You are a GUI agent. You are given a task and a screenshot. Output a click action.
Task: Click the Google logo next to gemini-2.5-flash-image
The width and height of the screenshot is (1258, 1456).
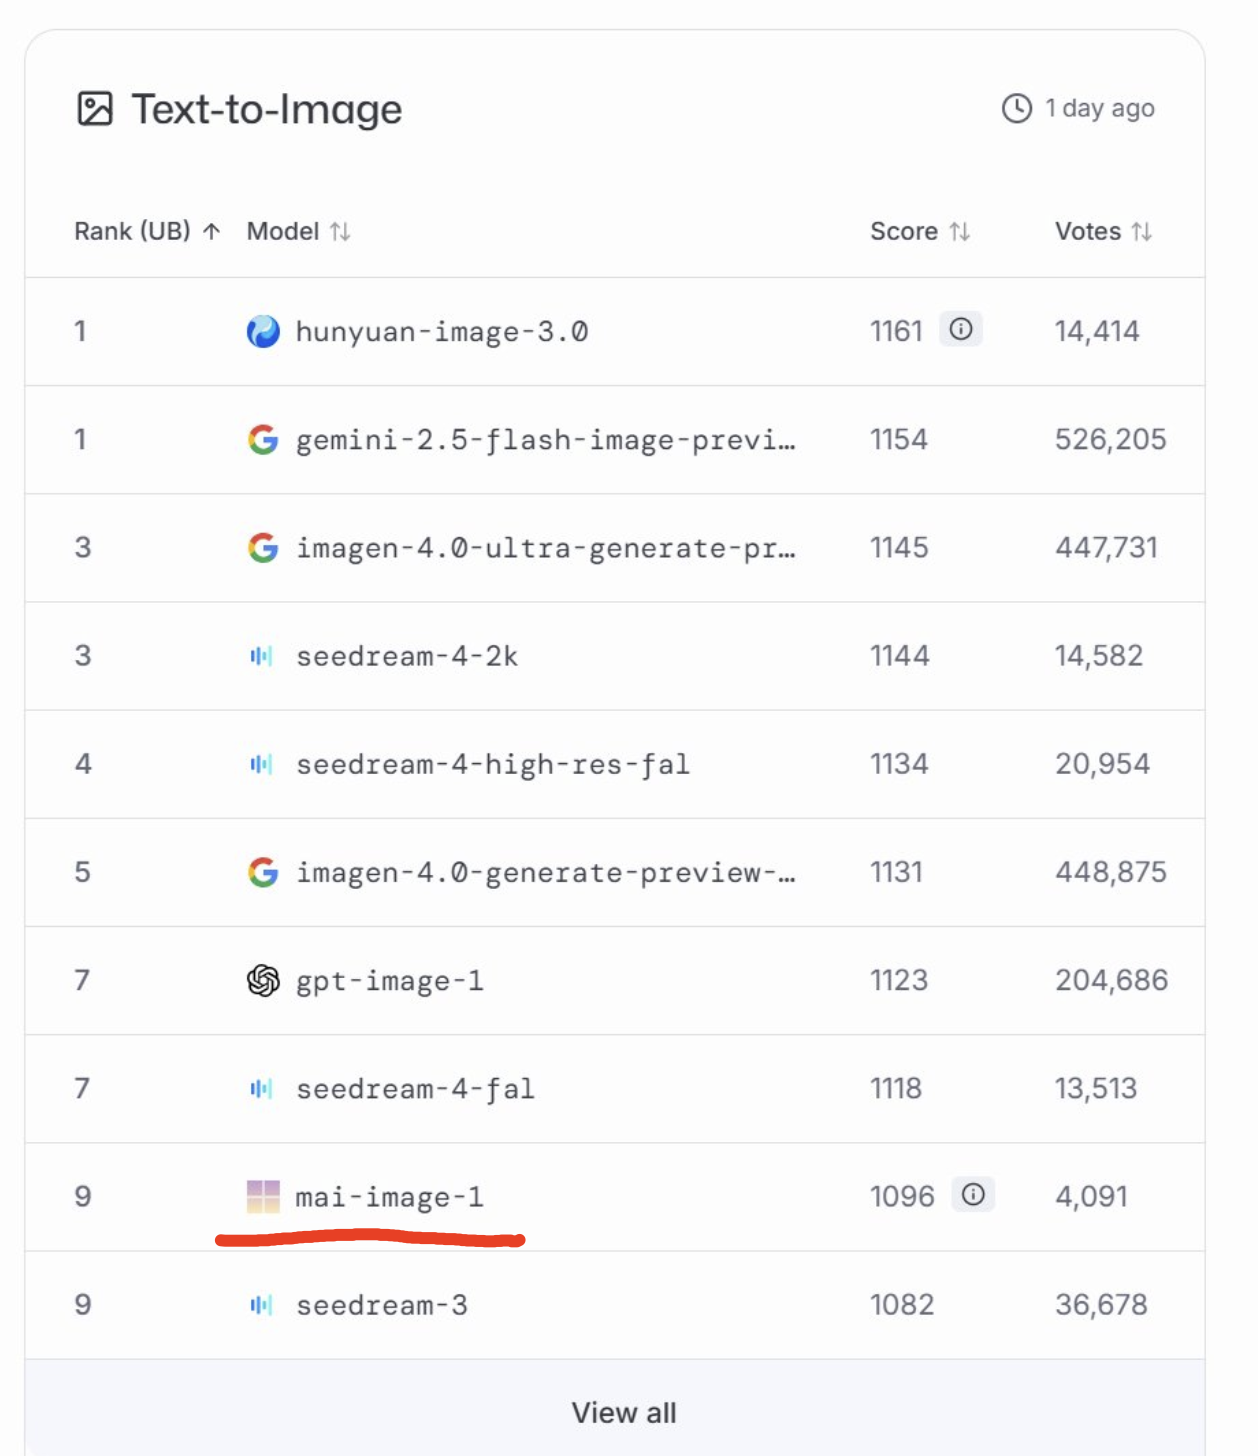[x=263, y=439]
